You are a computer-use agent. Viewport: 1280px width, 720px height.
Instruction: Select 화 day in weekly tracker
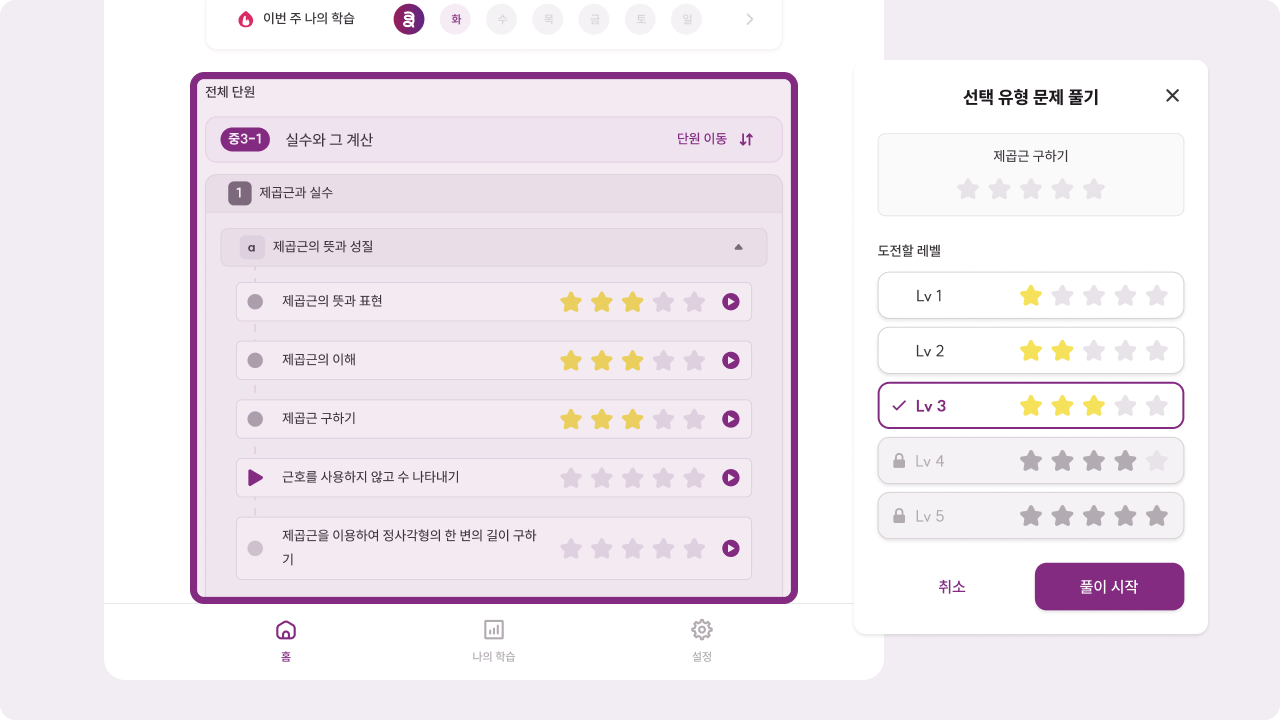point(455,19)
